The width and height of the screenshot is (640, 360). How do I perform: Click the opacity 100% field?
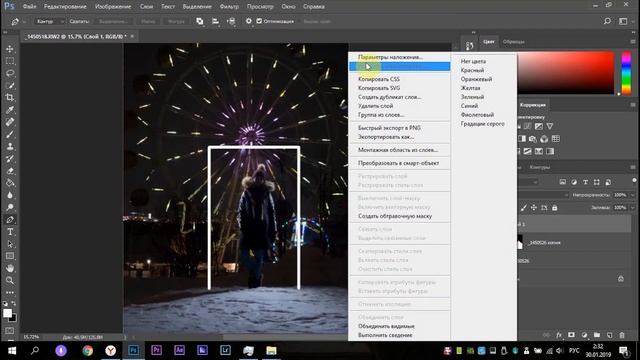[x=620, y=195]
